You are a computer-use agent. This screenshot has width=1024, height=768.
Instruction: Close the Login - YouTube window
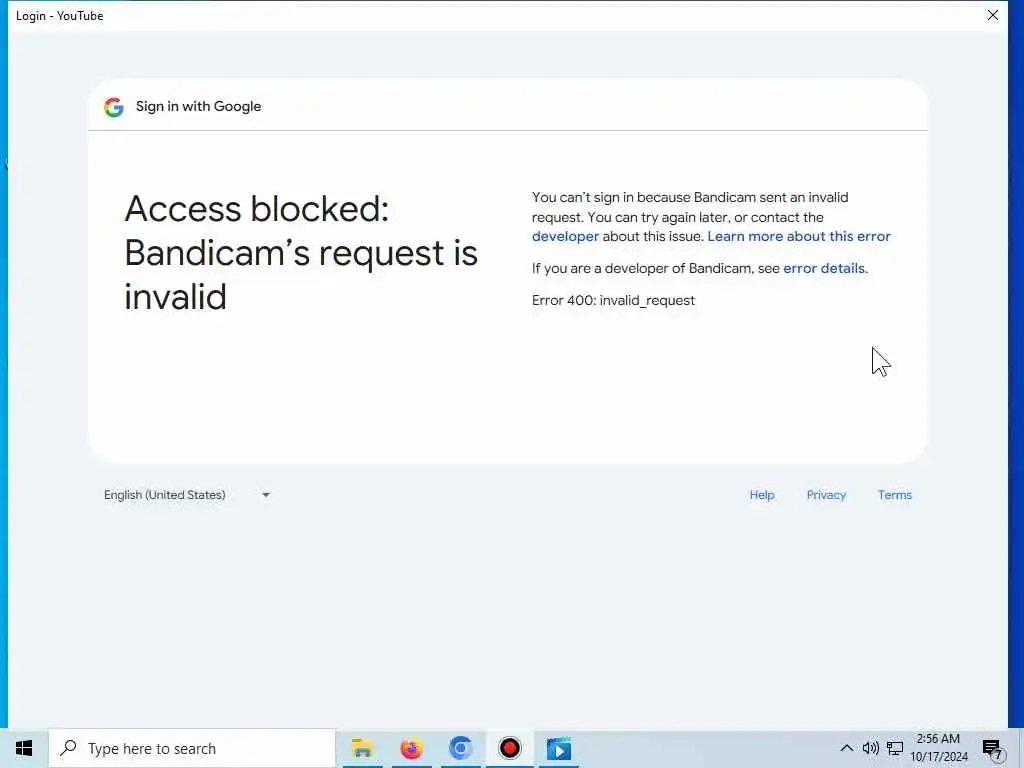click(x=993, y=15)
